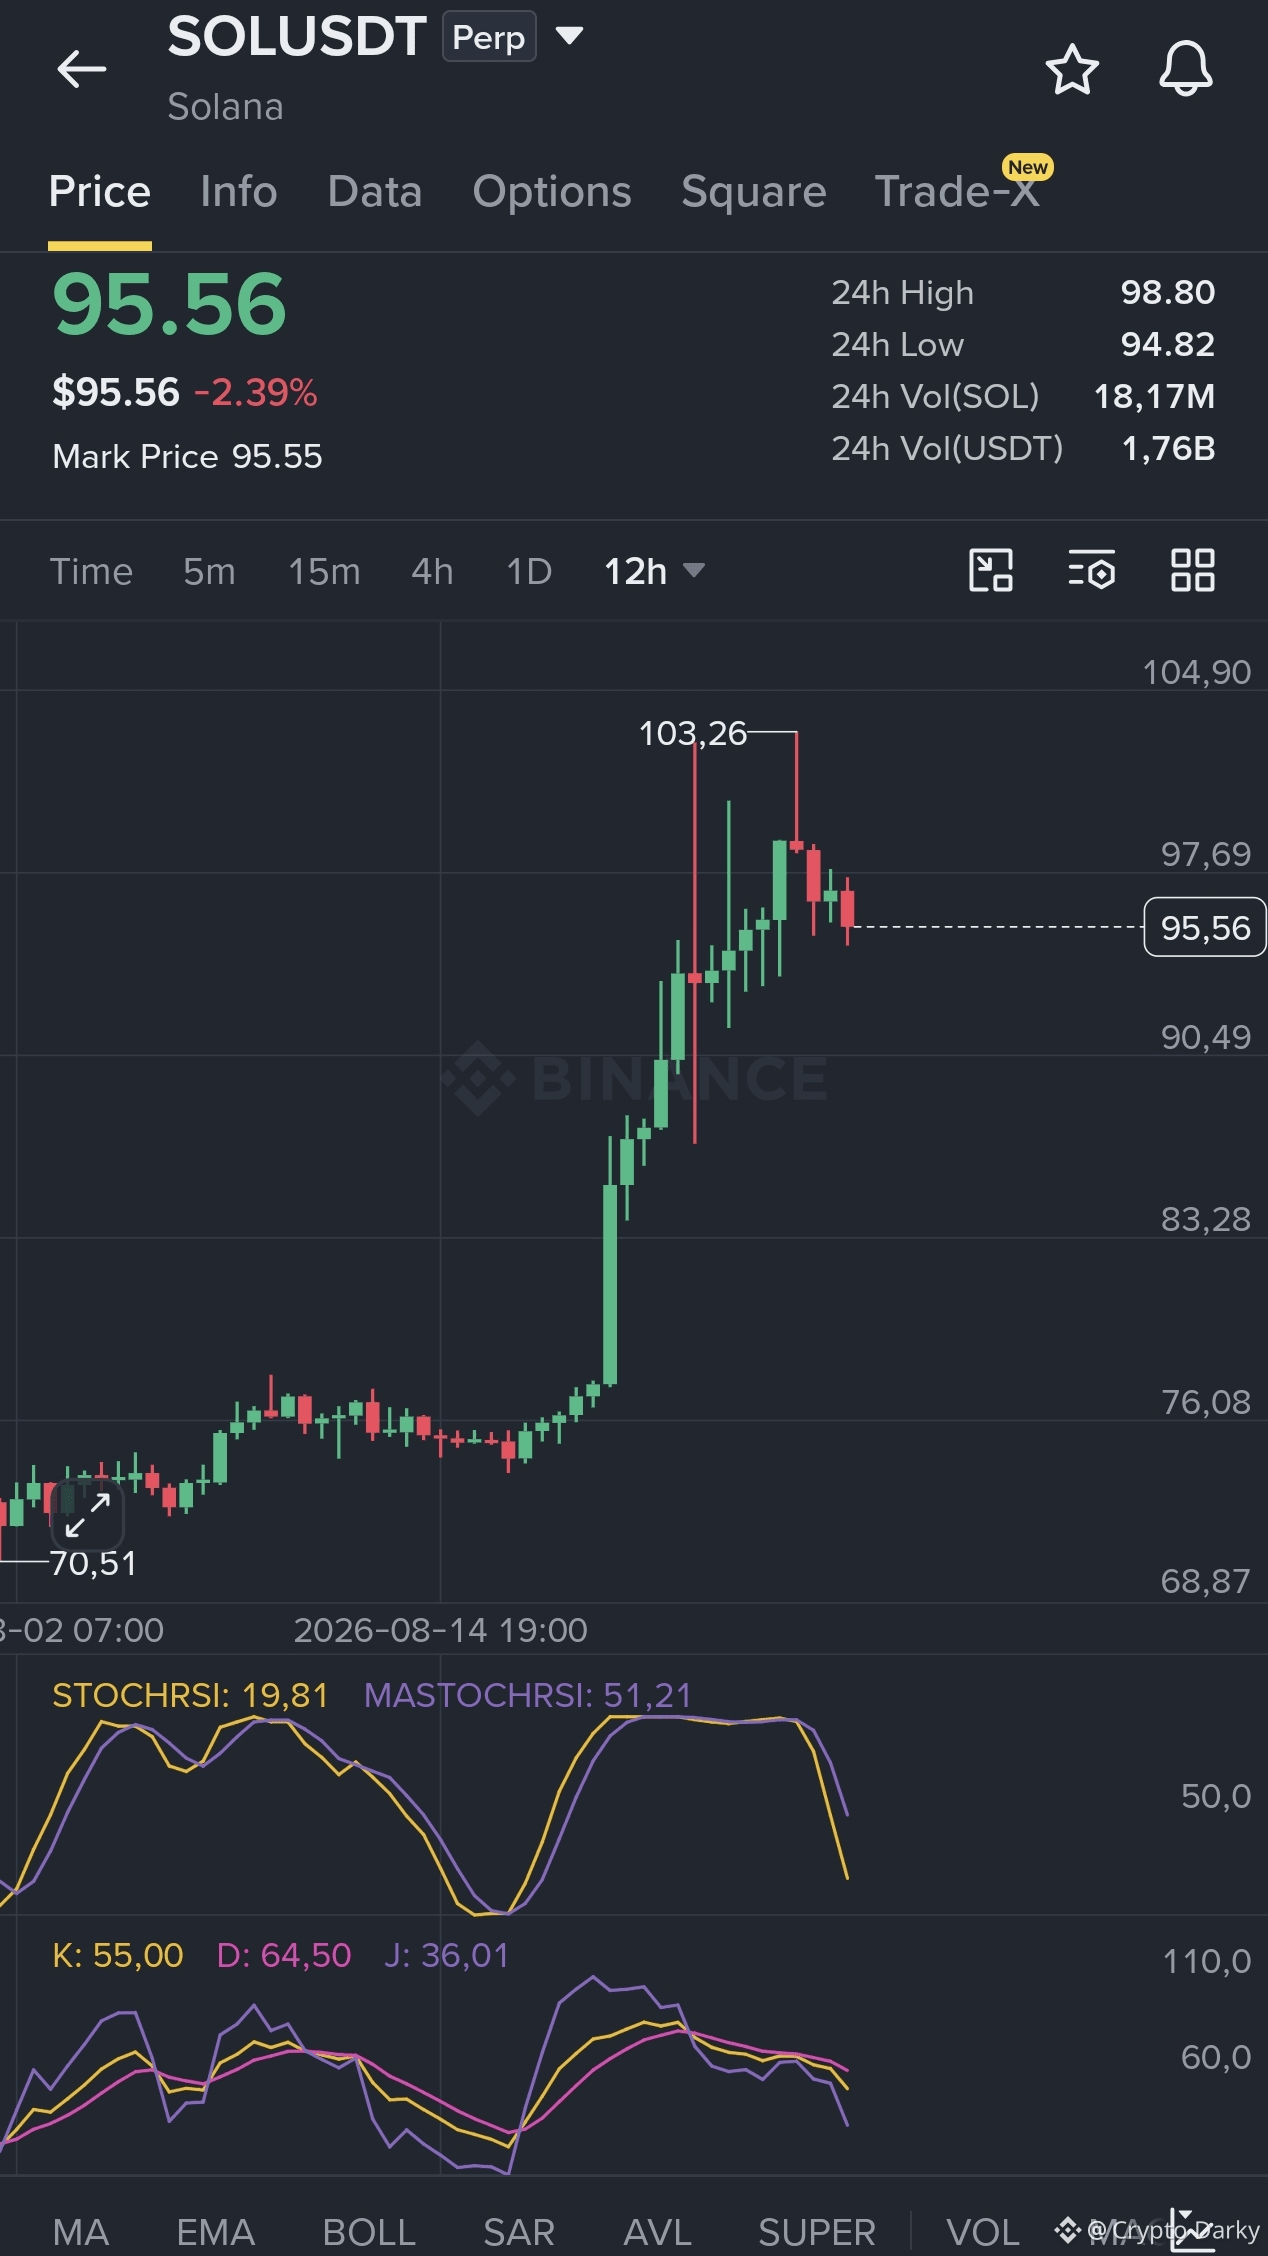Expand chart to fullscreen with arrows icon

[88, 1515]
